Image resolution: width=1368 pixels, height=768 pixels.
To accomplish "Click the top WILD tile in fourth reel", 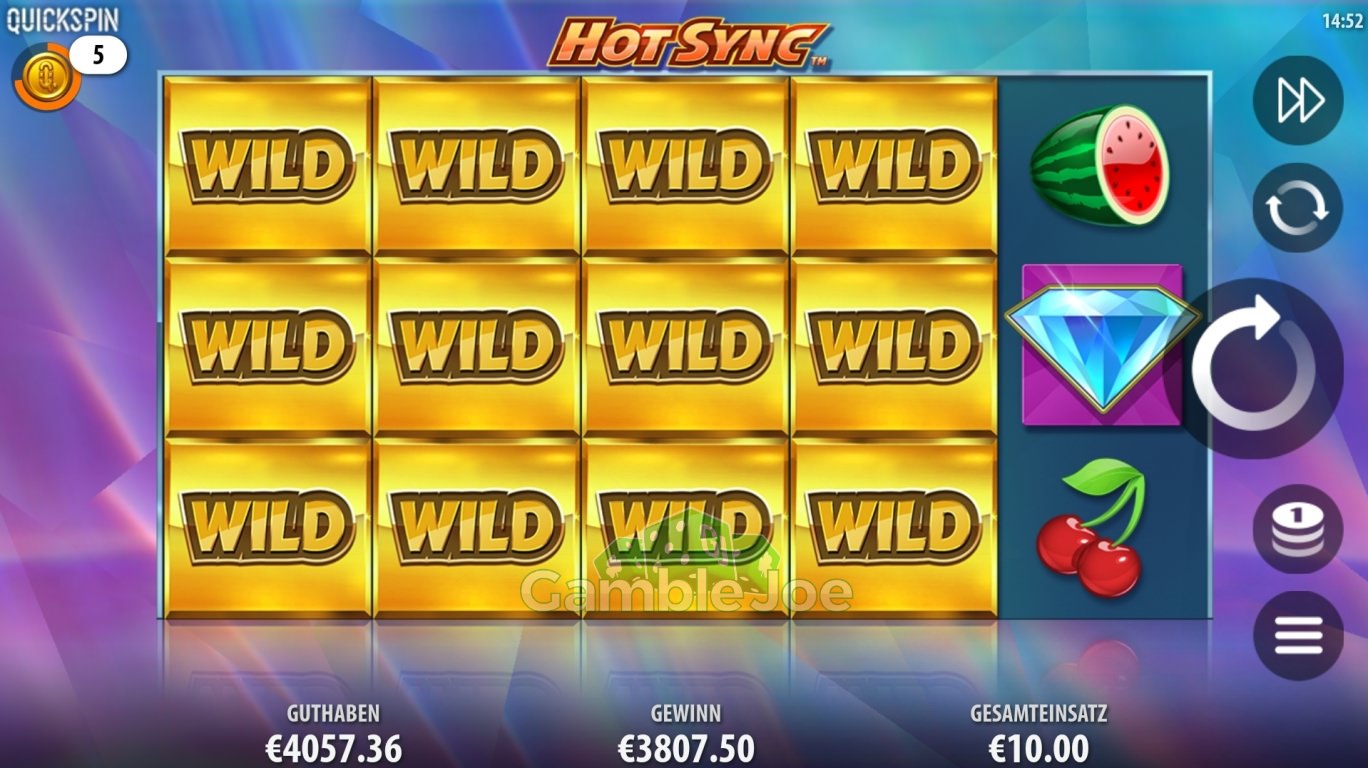I will click(894, 166).
